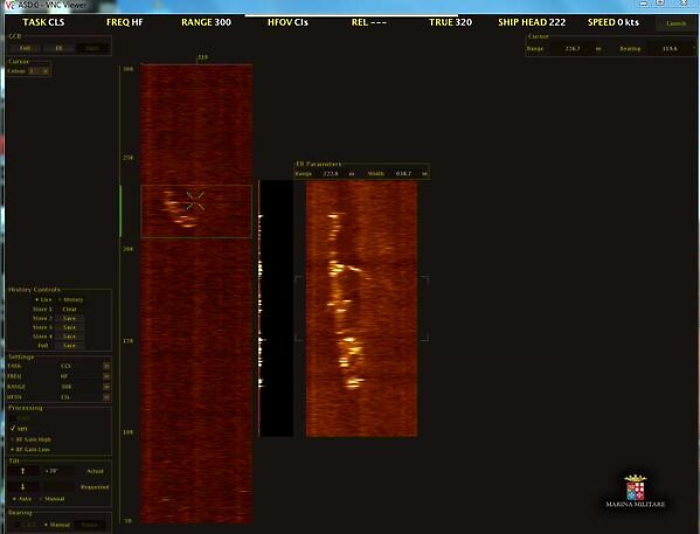Open the FREQ setting dropdown
The height and width of the screenshot is (534, 700).
[x=106, y=376]
